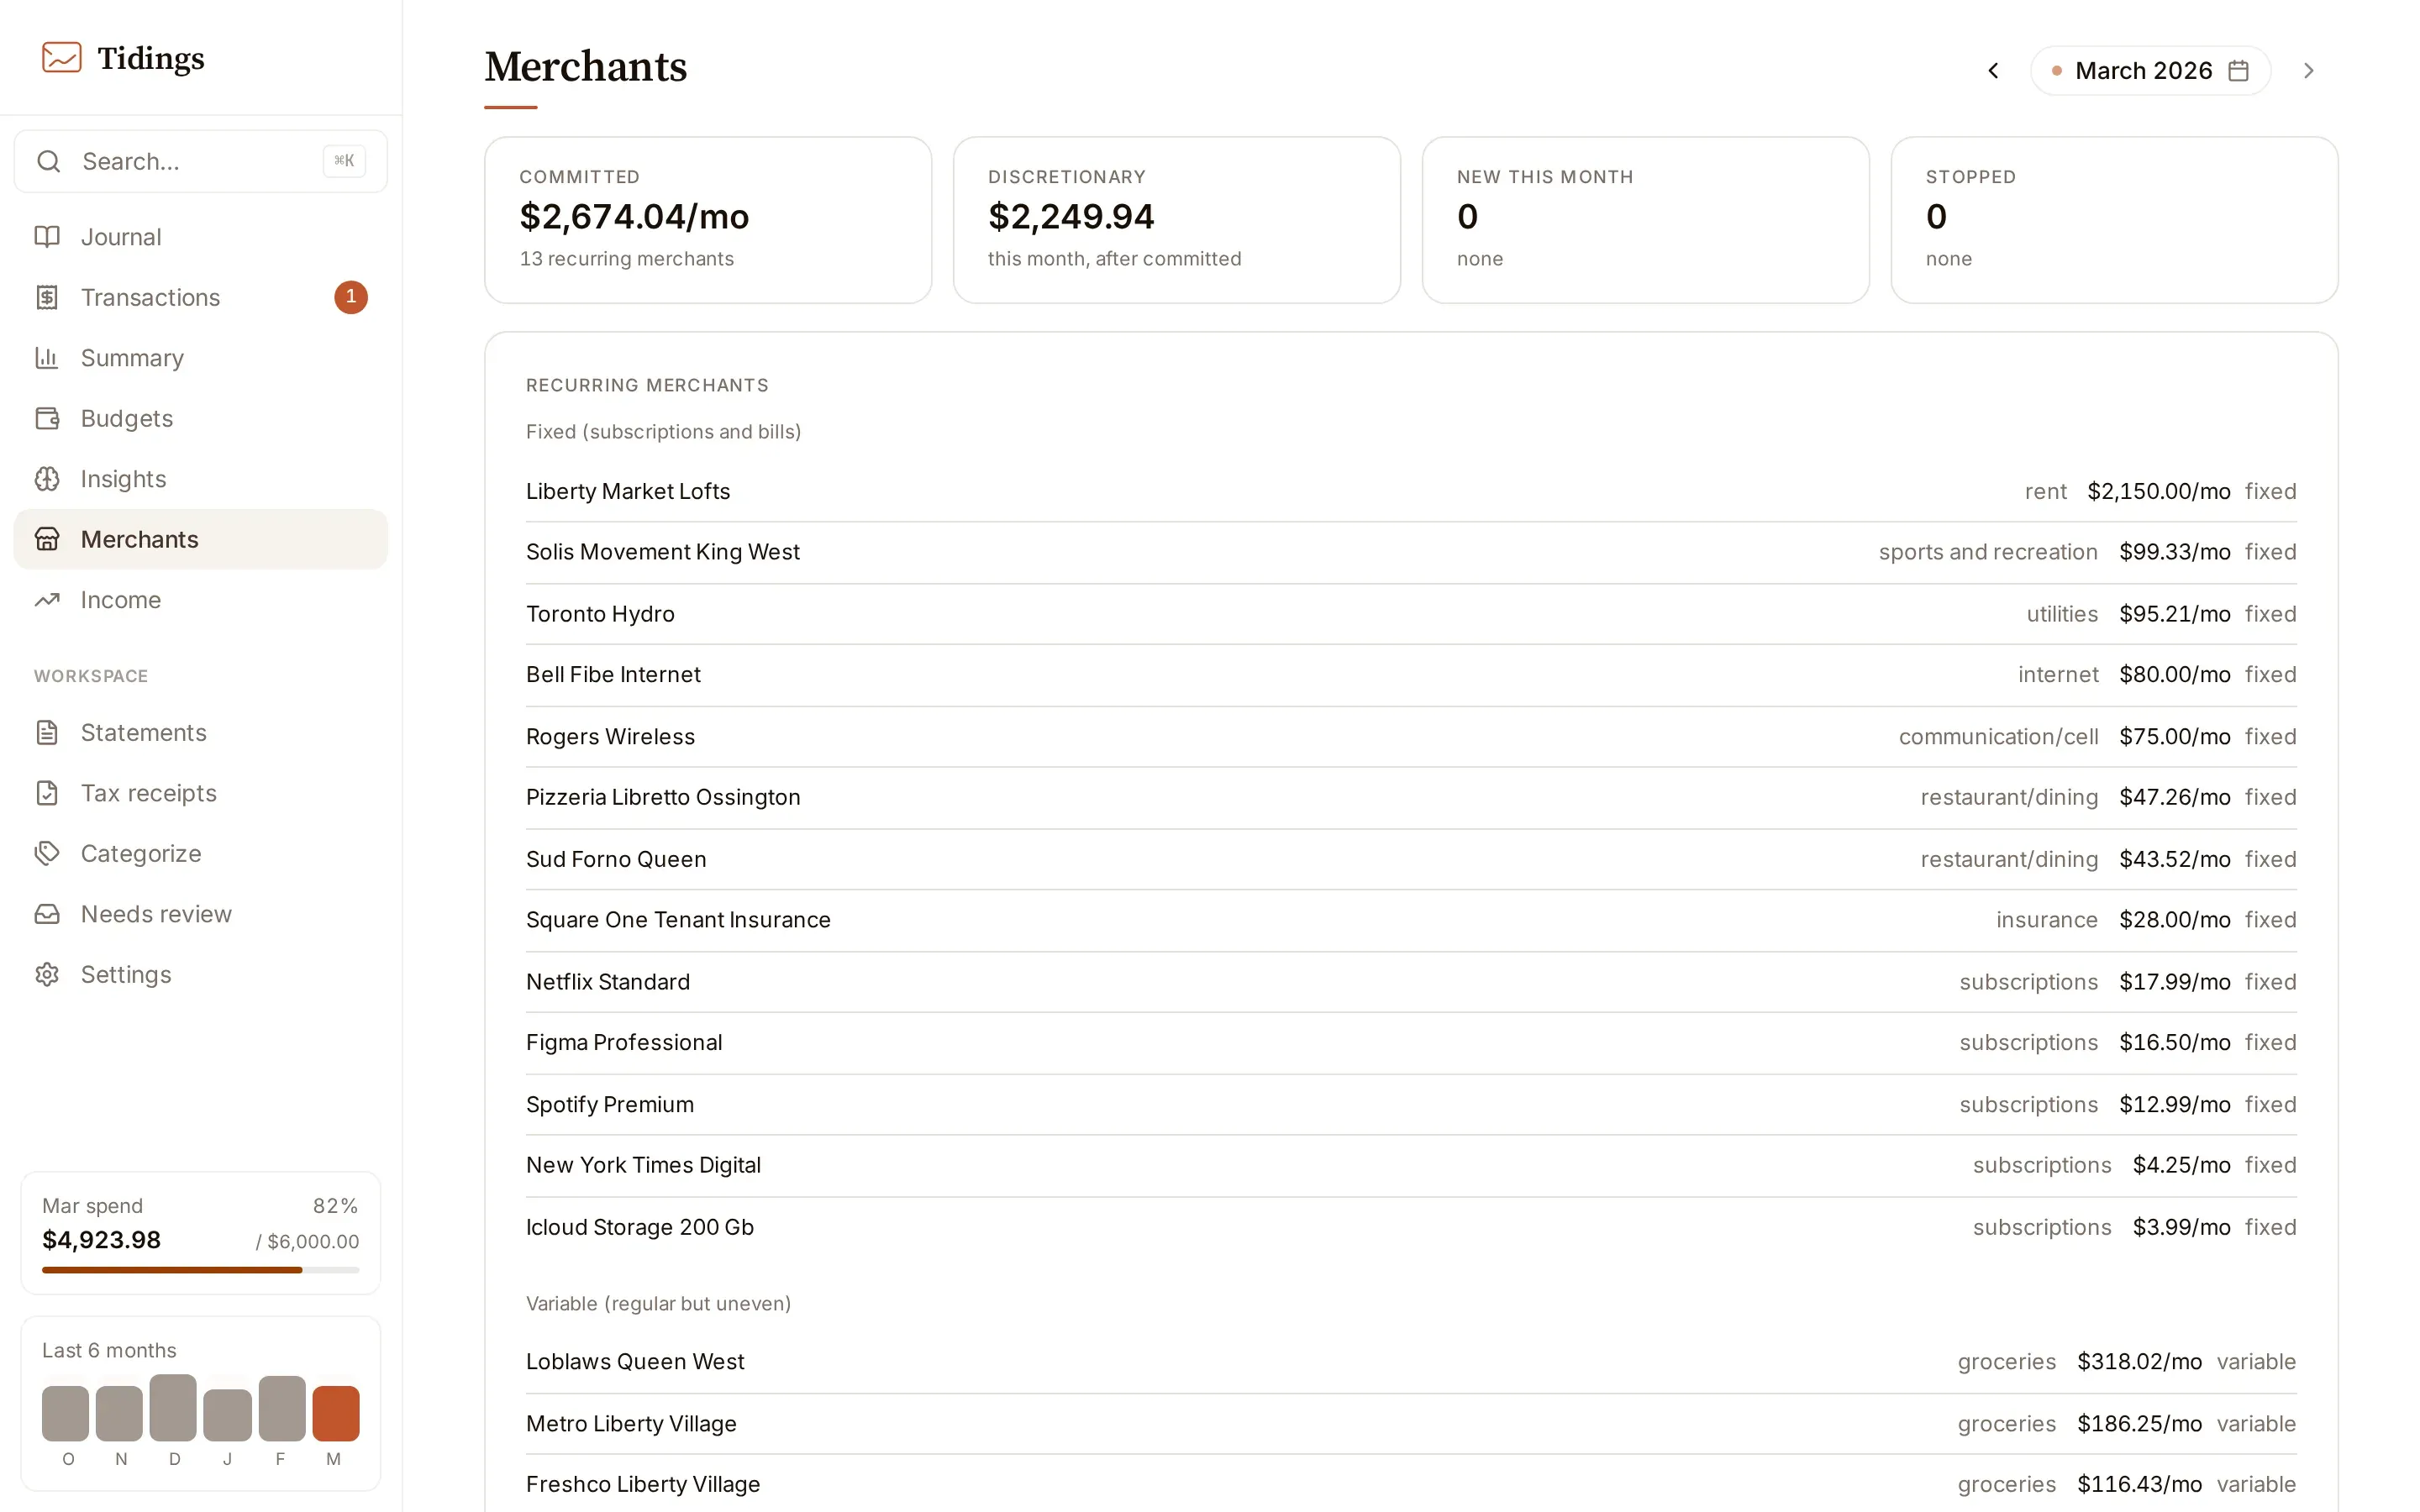Screen dimensions: 2420x1512
Task: Click the Categorize tag icon
Action: point(47,854)
